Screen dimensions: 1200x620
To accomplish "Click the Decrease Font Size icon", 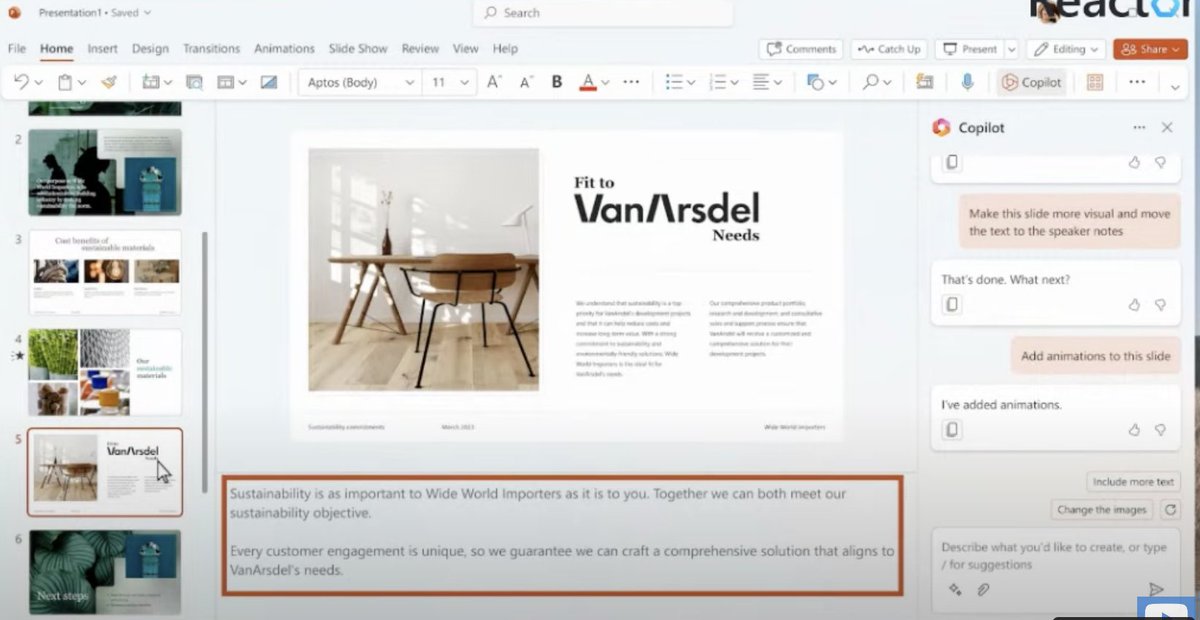I will tap(526, 82).
